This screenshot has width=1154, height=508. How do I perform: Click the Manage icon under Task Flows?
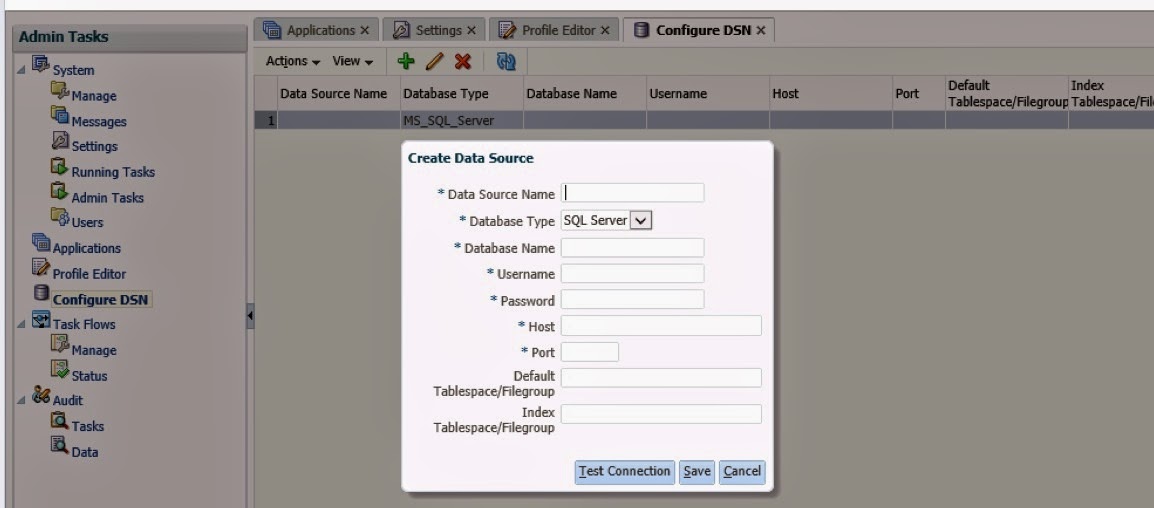[60, 344]
